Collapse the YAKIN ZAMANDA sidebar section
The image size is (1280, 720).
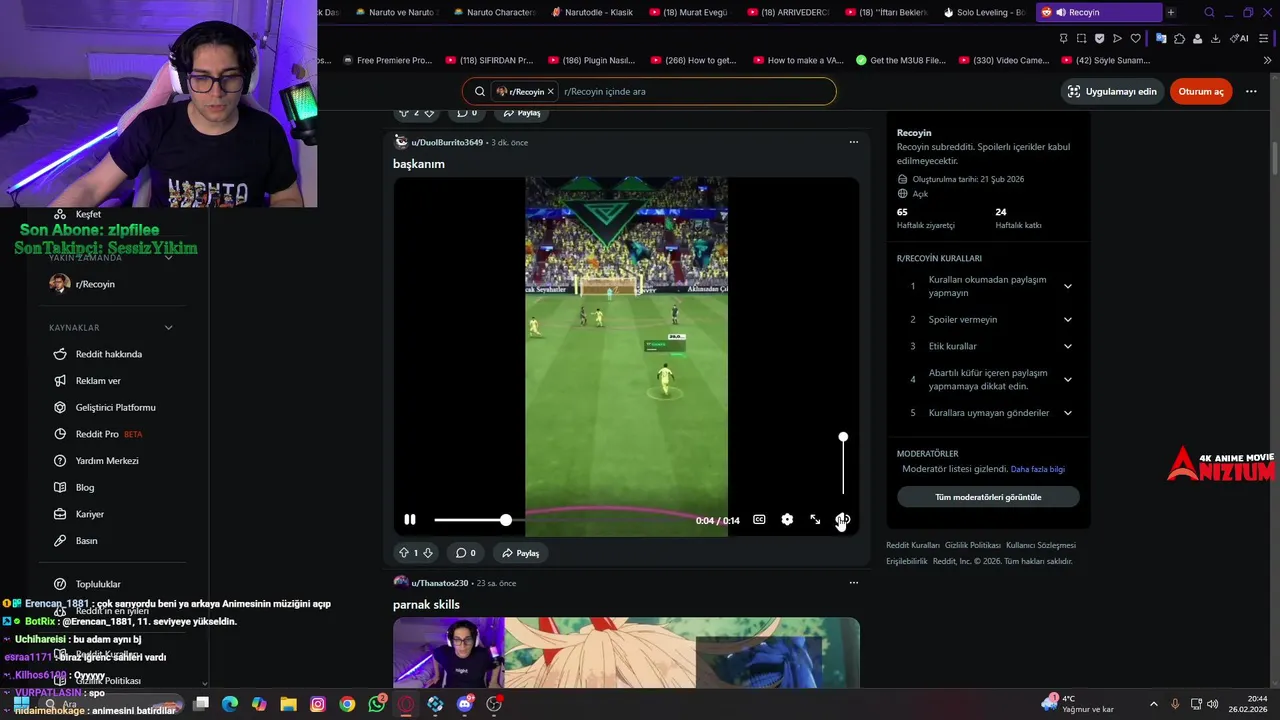[x=168, y=258]
